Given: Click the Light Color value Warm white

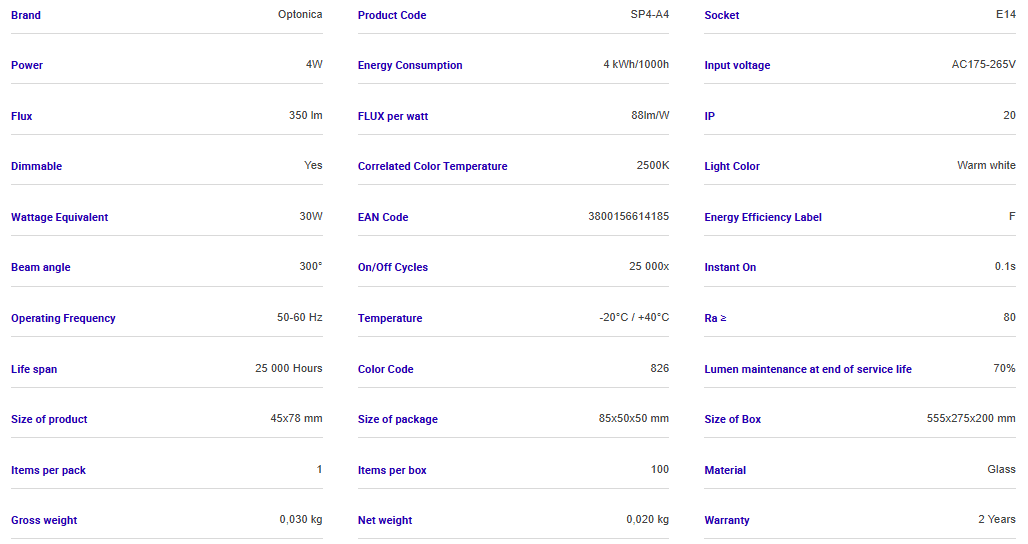Looking at the screenshot, I should (x=986, y=166).
